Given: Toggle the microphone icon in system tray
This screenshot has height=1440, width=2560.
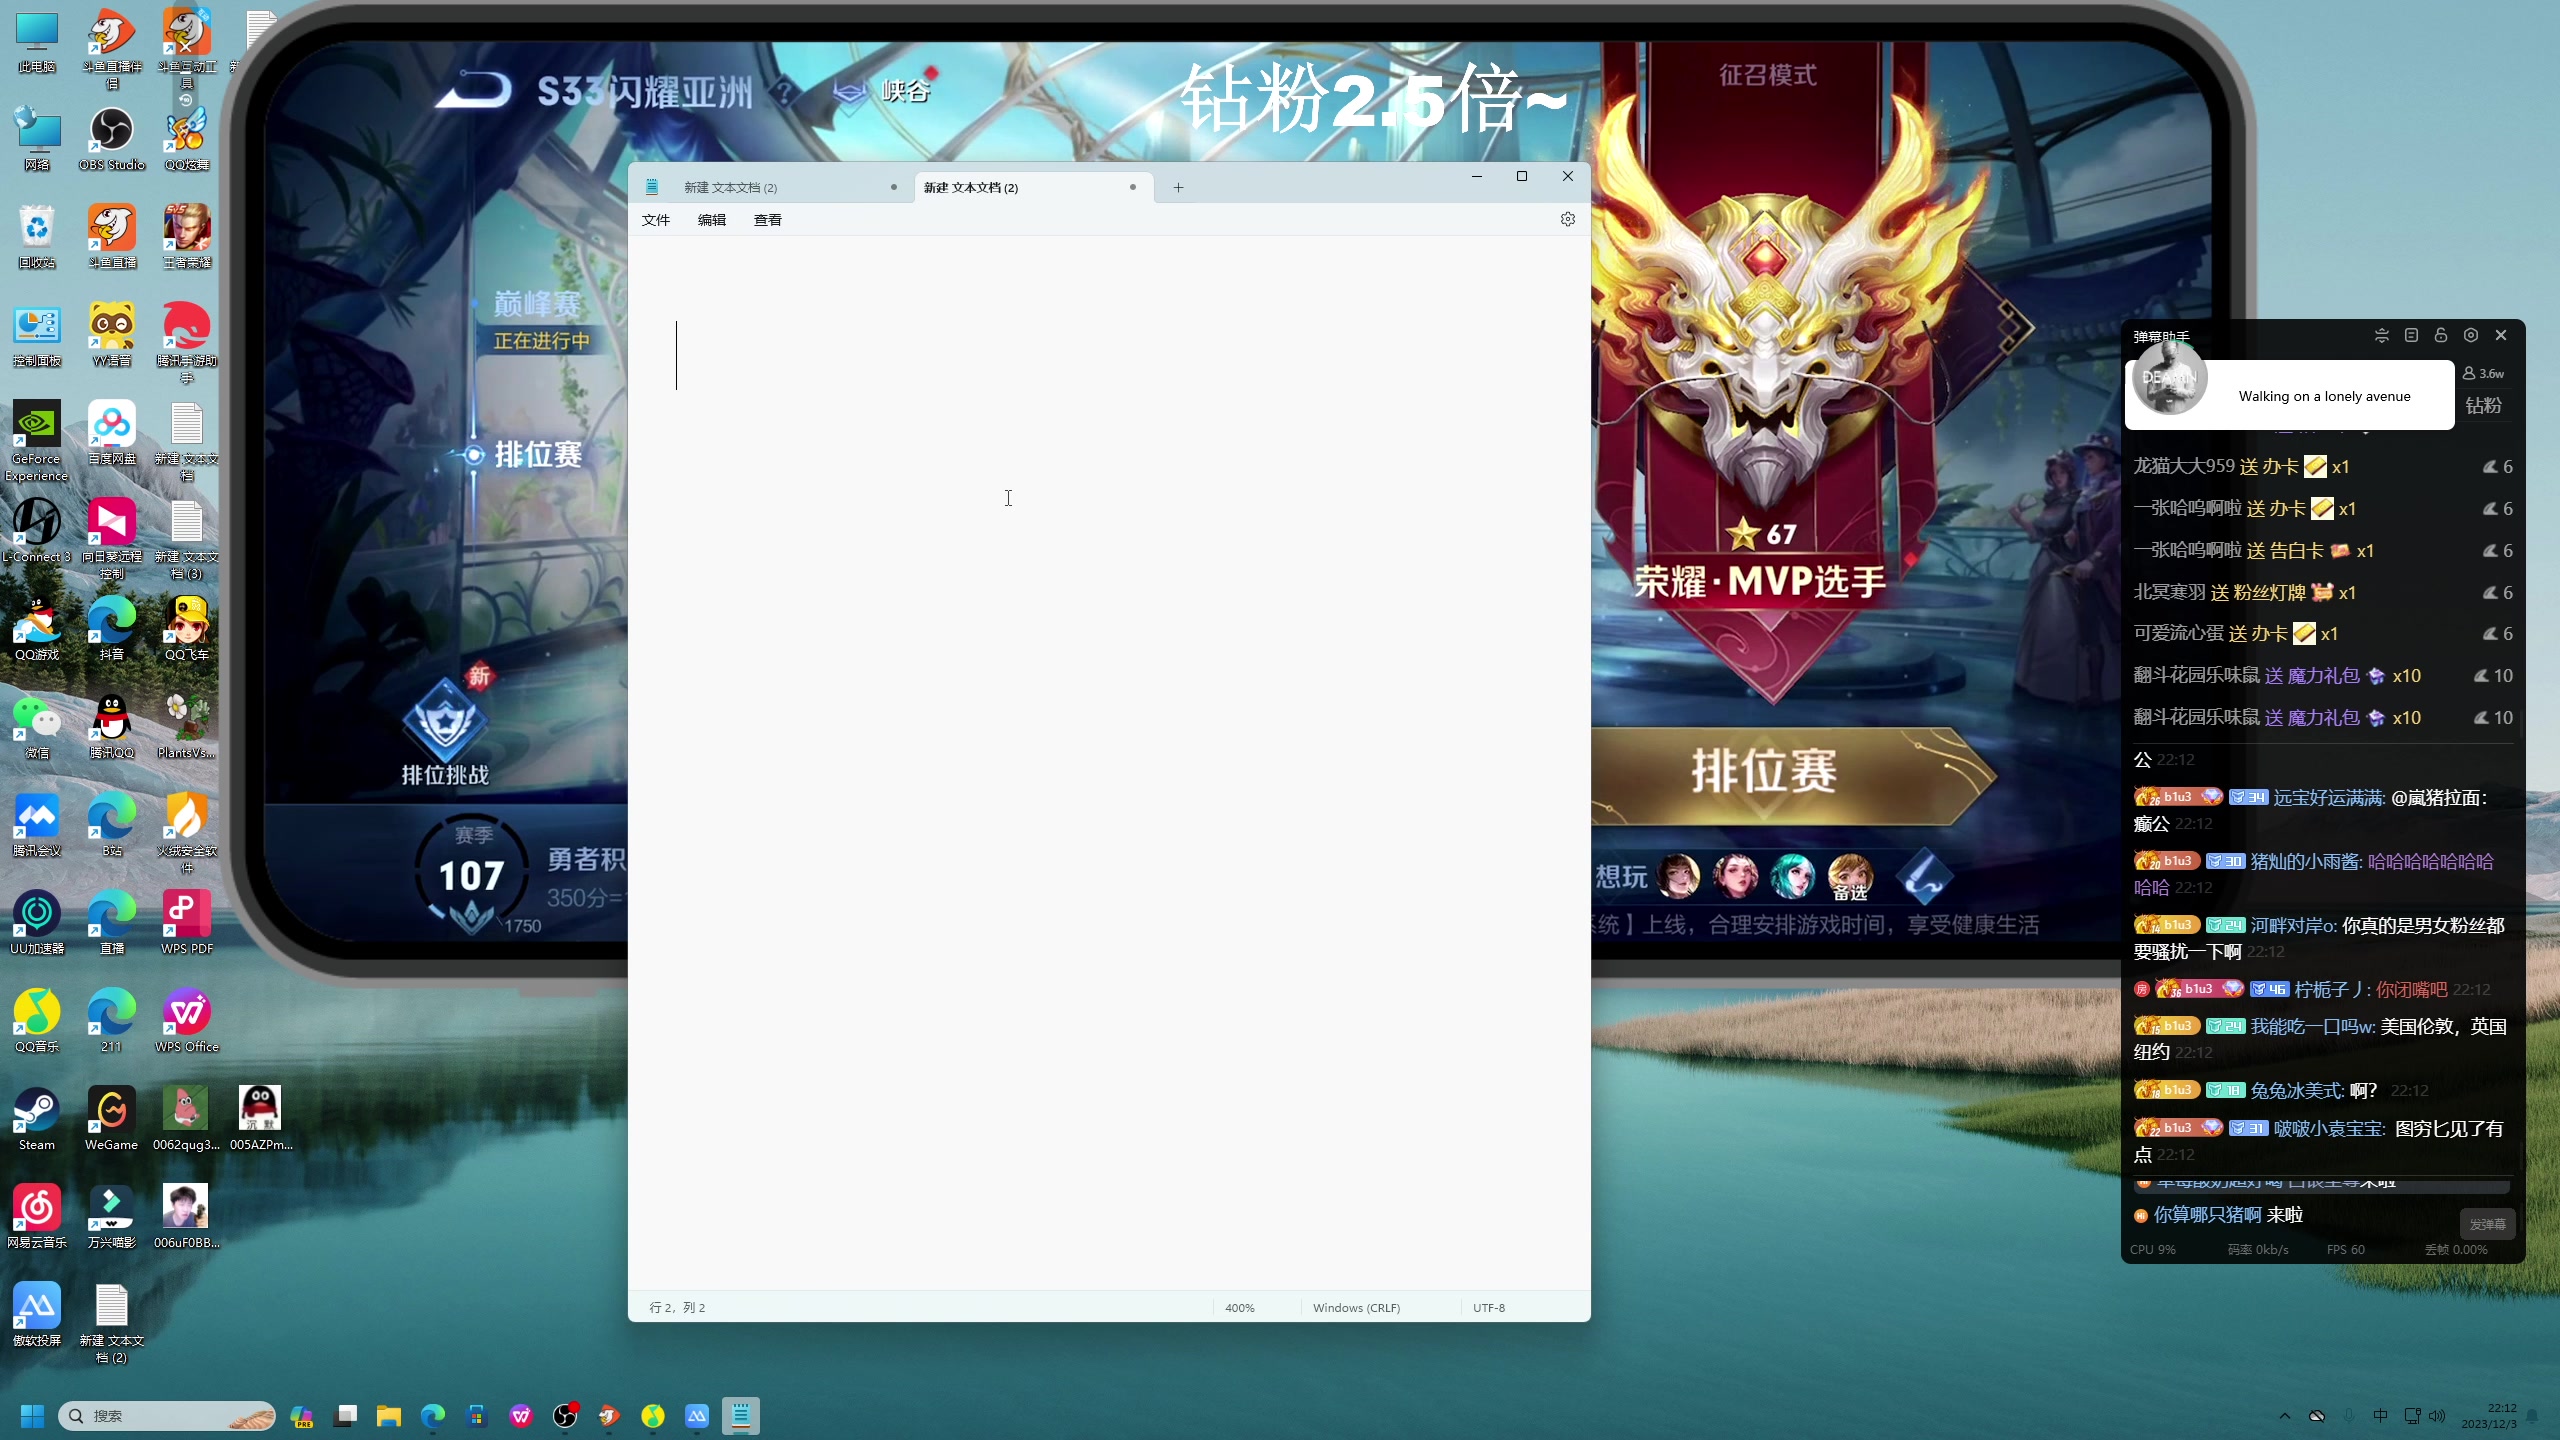Looking at the screenshot, I should [2350, 1415].
